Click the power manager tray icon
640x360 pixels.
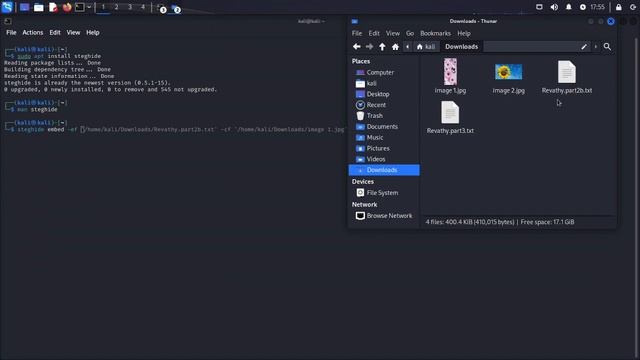point(583,7)
